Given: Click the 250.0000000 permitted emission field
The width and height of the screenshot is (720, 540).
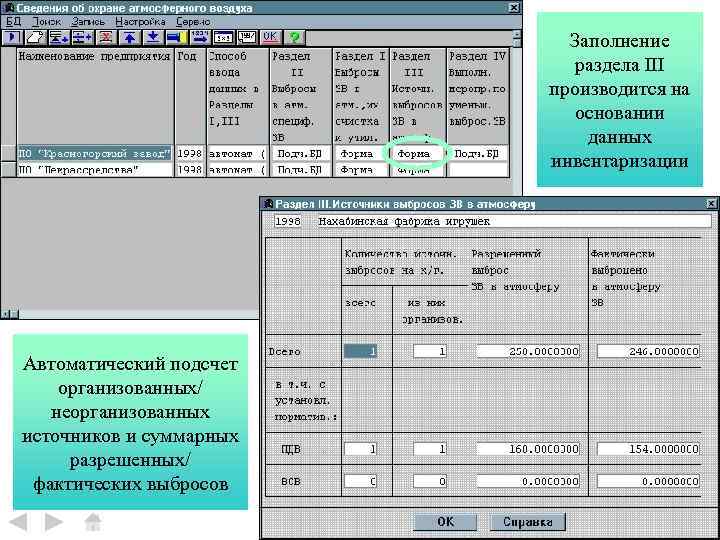Looking at the screenshot, I should [x=528, y=352].
